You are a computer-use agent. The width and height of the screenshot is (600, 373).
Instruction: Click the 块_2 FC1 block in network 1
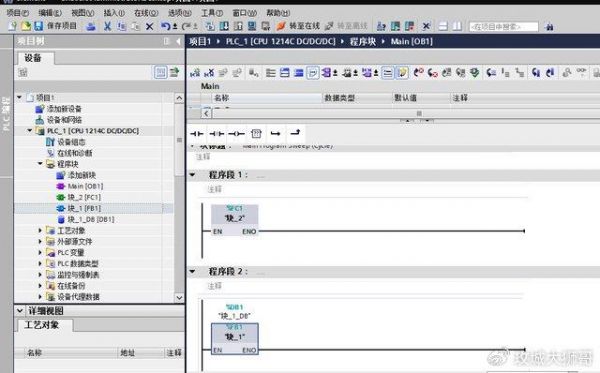(235, 220)
